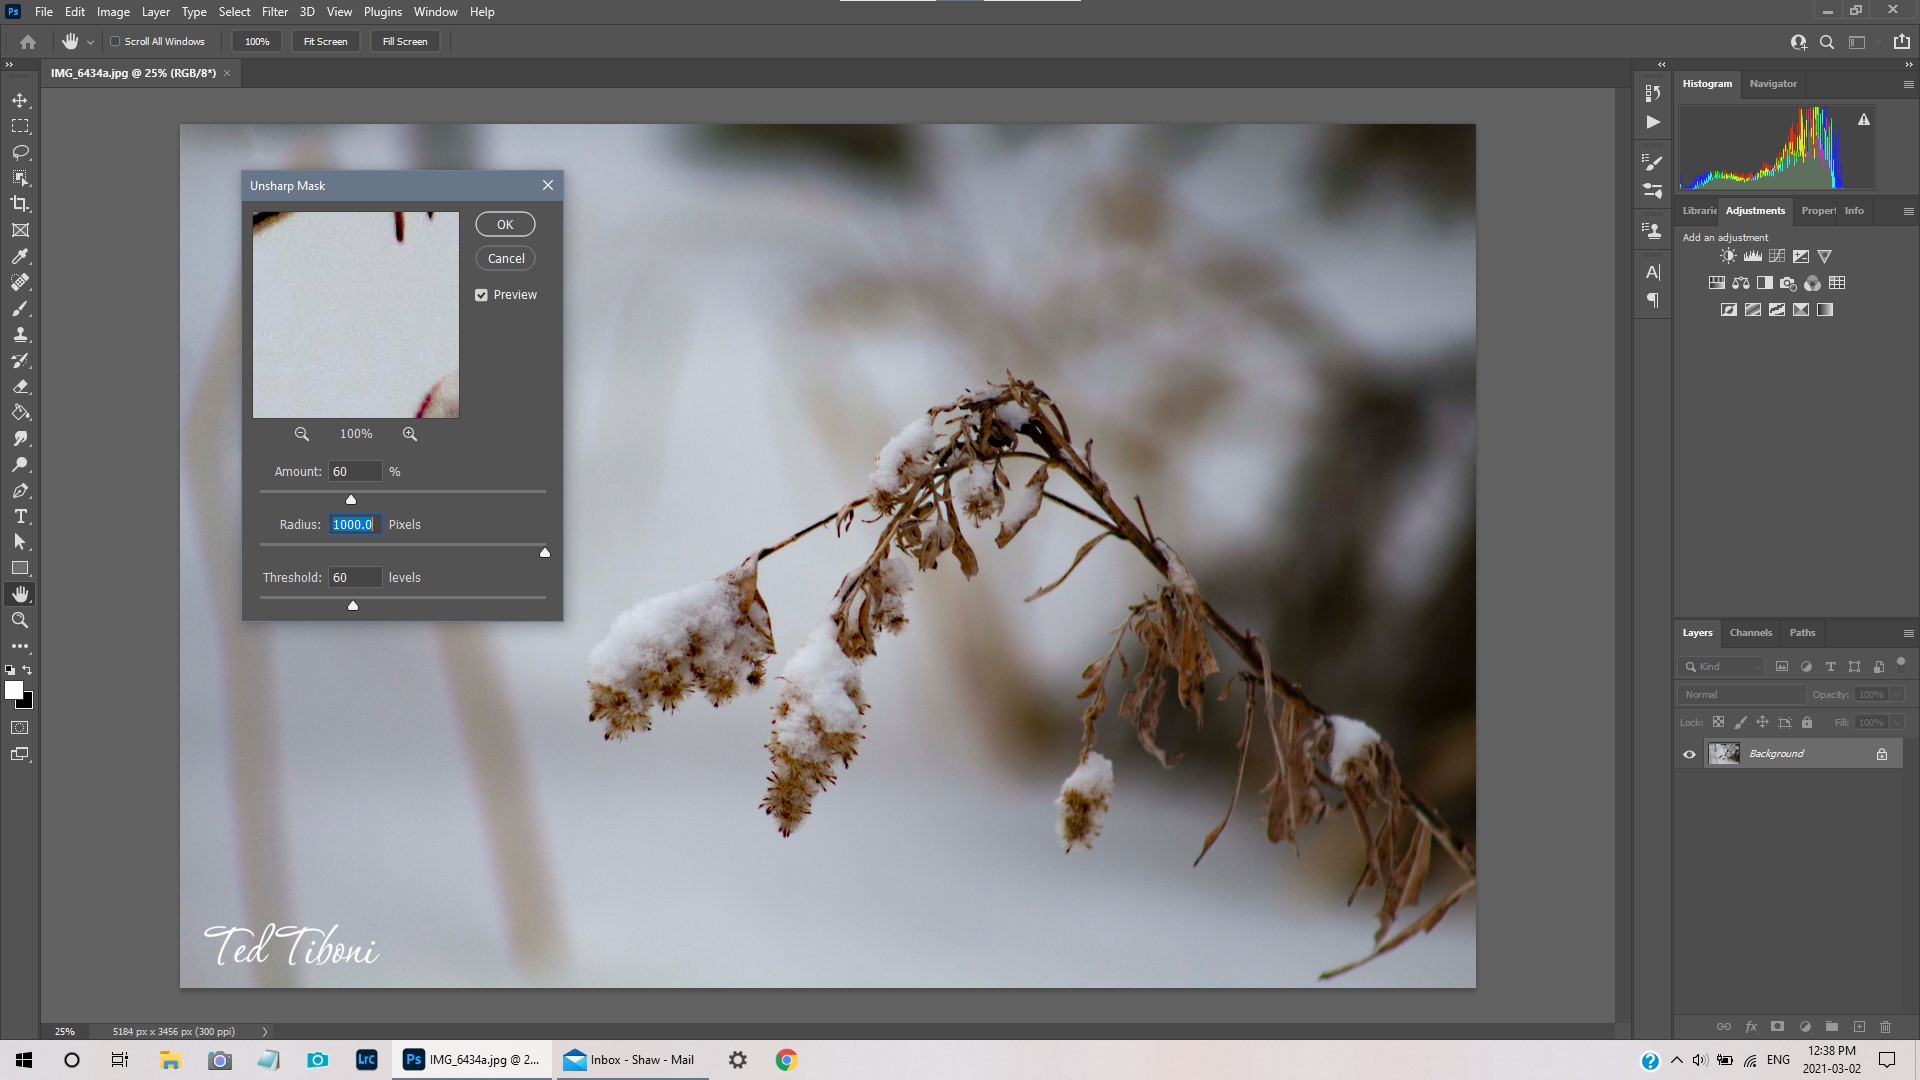
Task: Select the Eyedropper tool
Action: (x=20, y=257)
